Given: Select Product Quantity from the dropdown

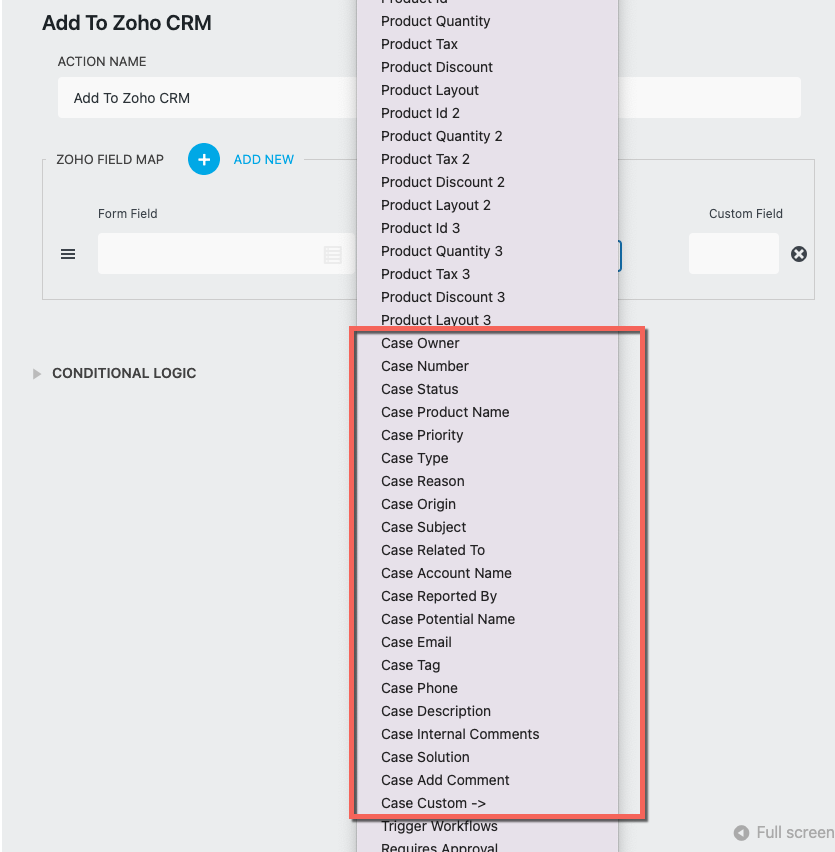Looking at the screenshot, I should [434, 21].
